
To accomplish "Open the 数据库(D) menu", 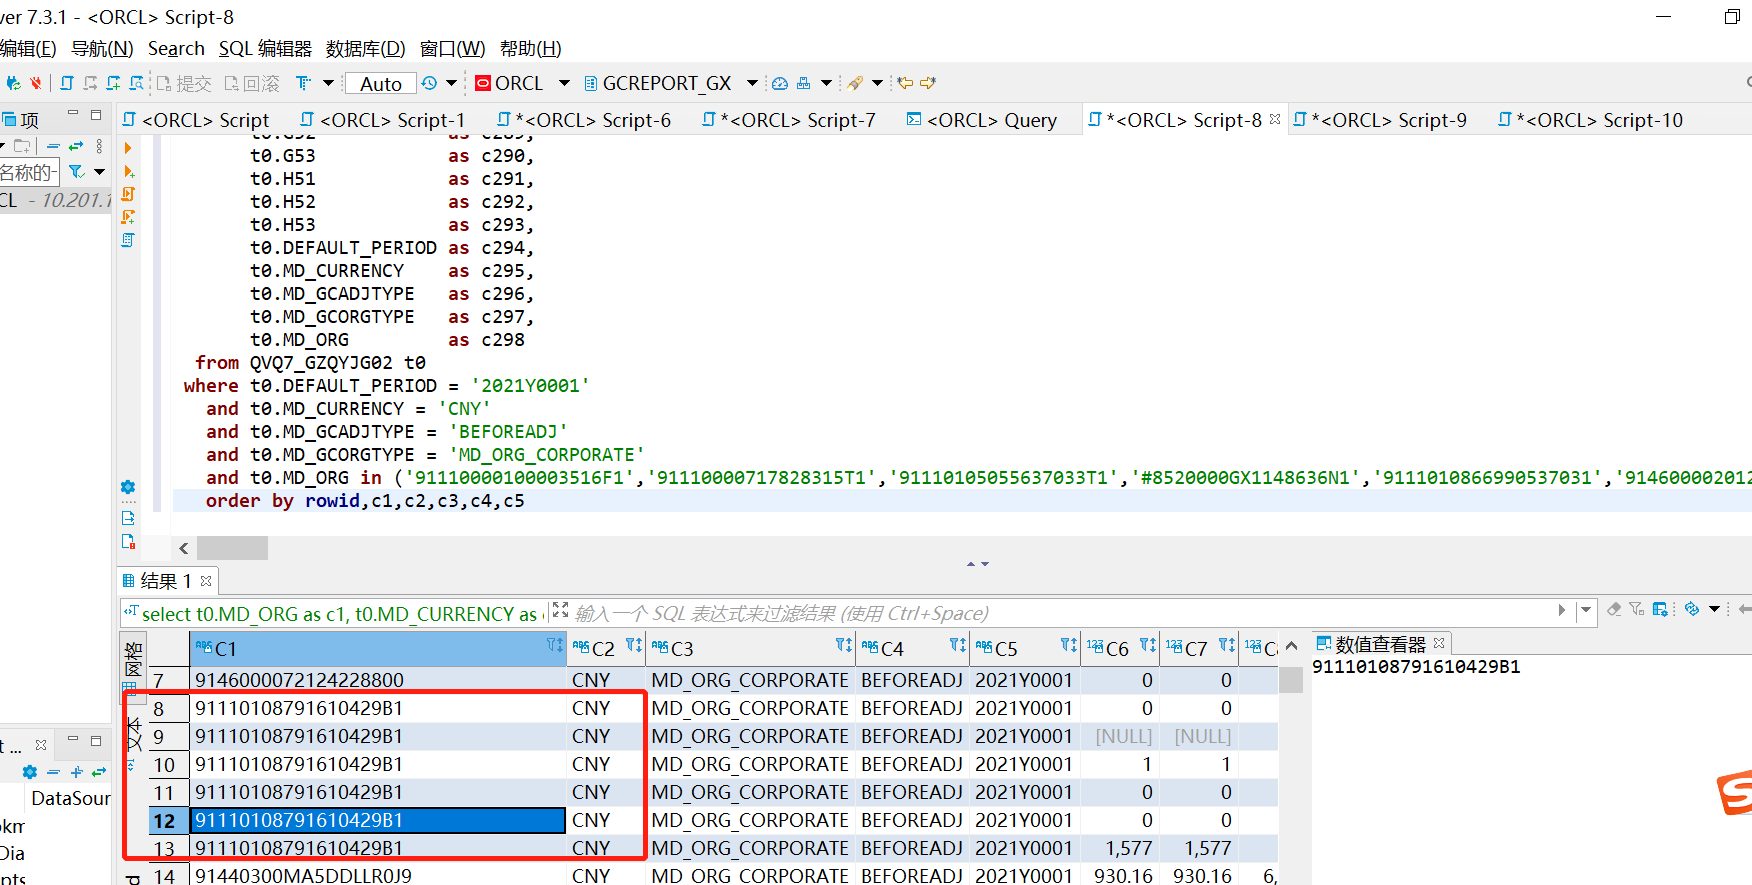I will point(366,48).
